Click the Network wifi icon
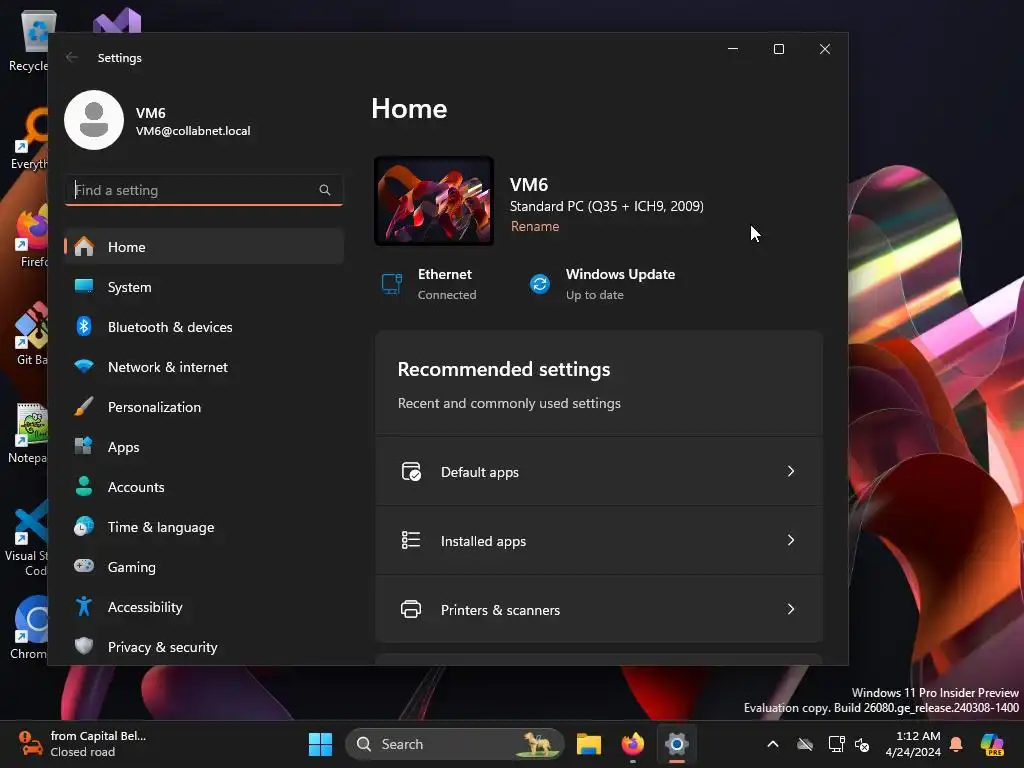 84,366
